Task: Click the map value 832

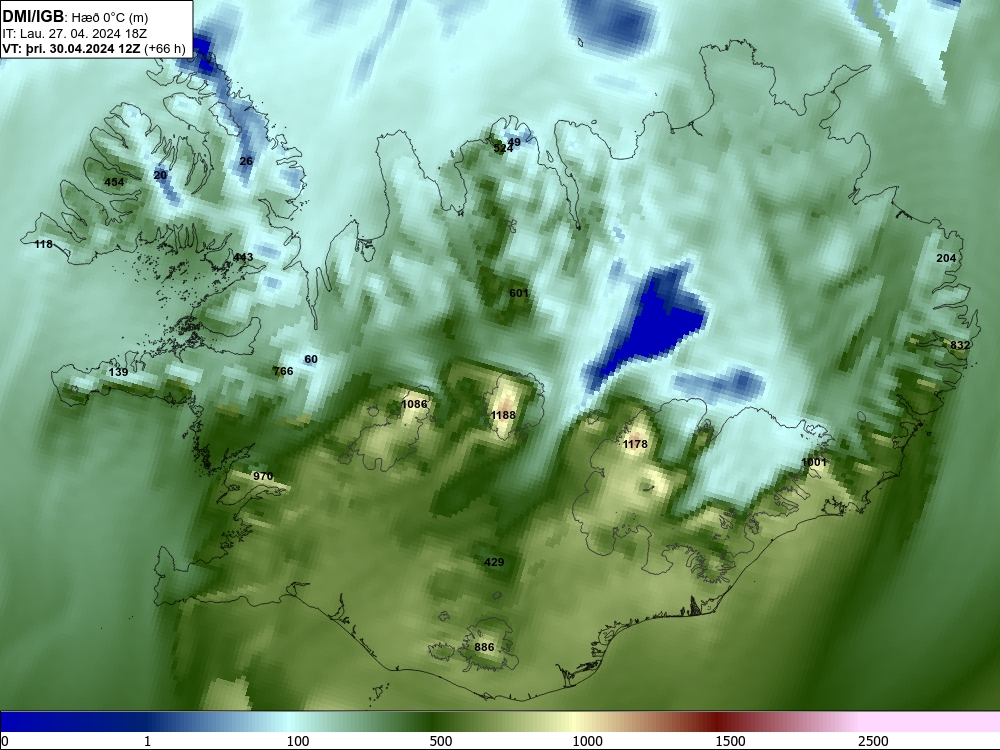Action: tap(960, 346)
